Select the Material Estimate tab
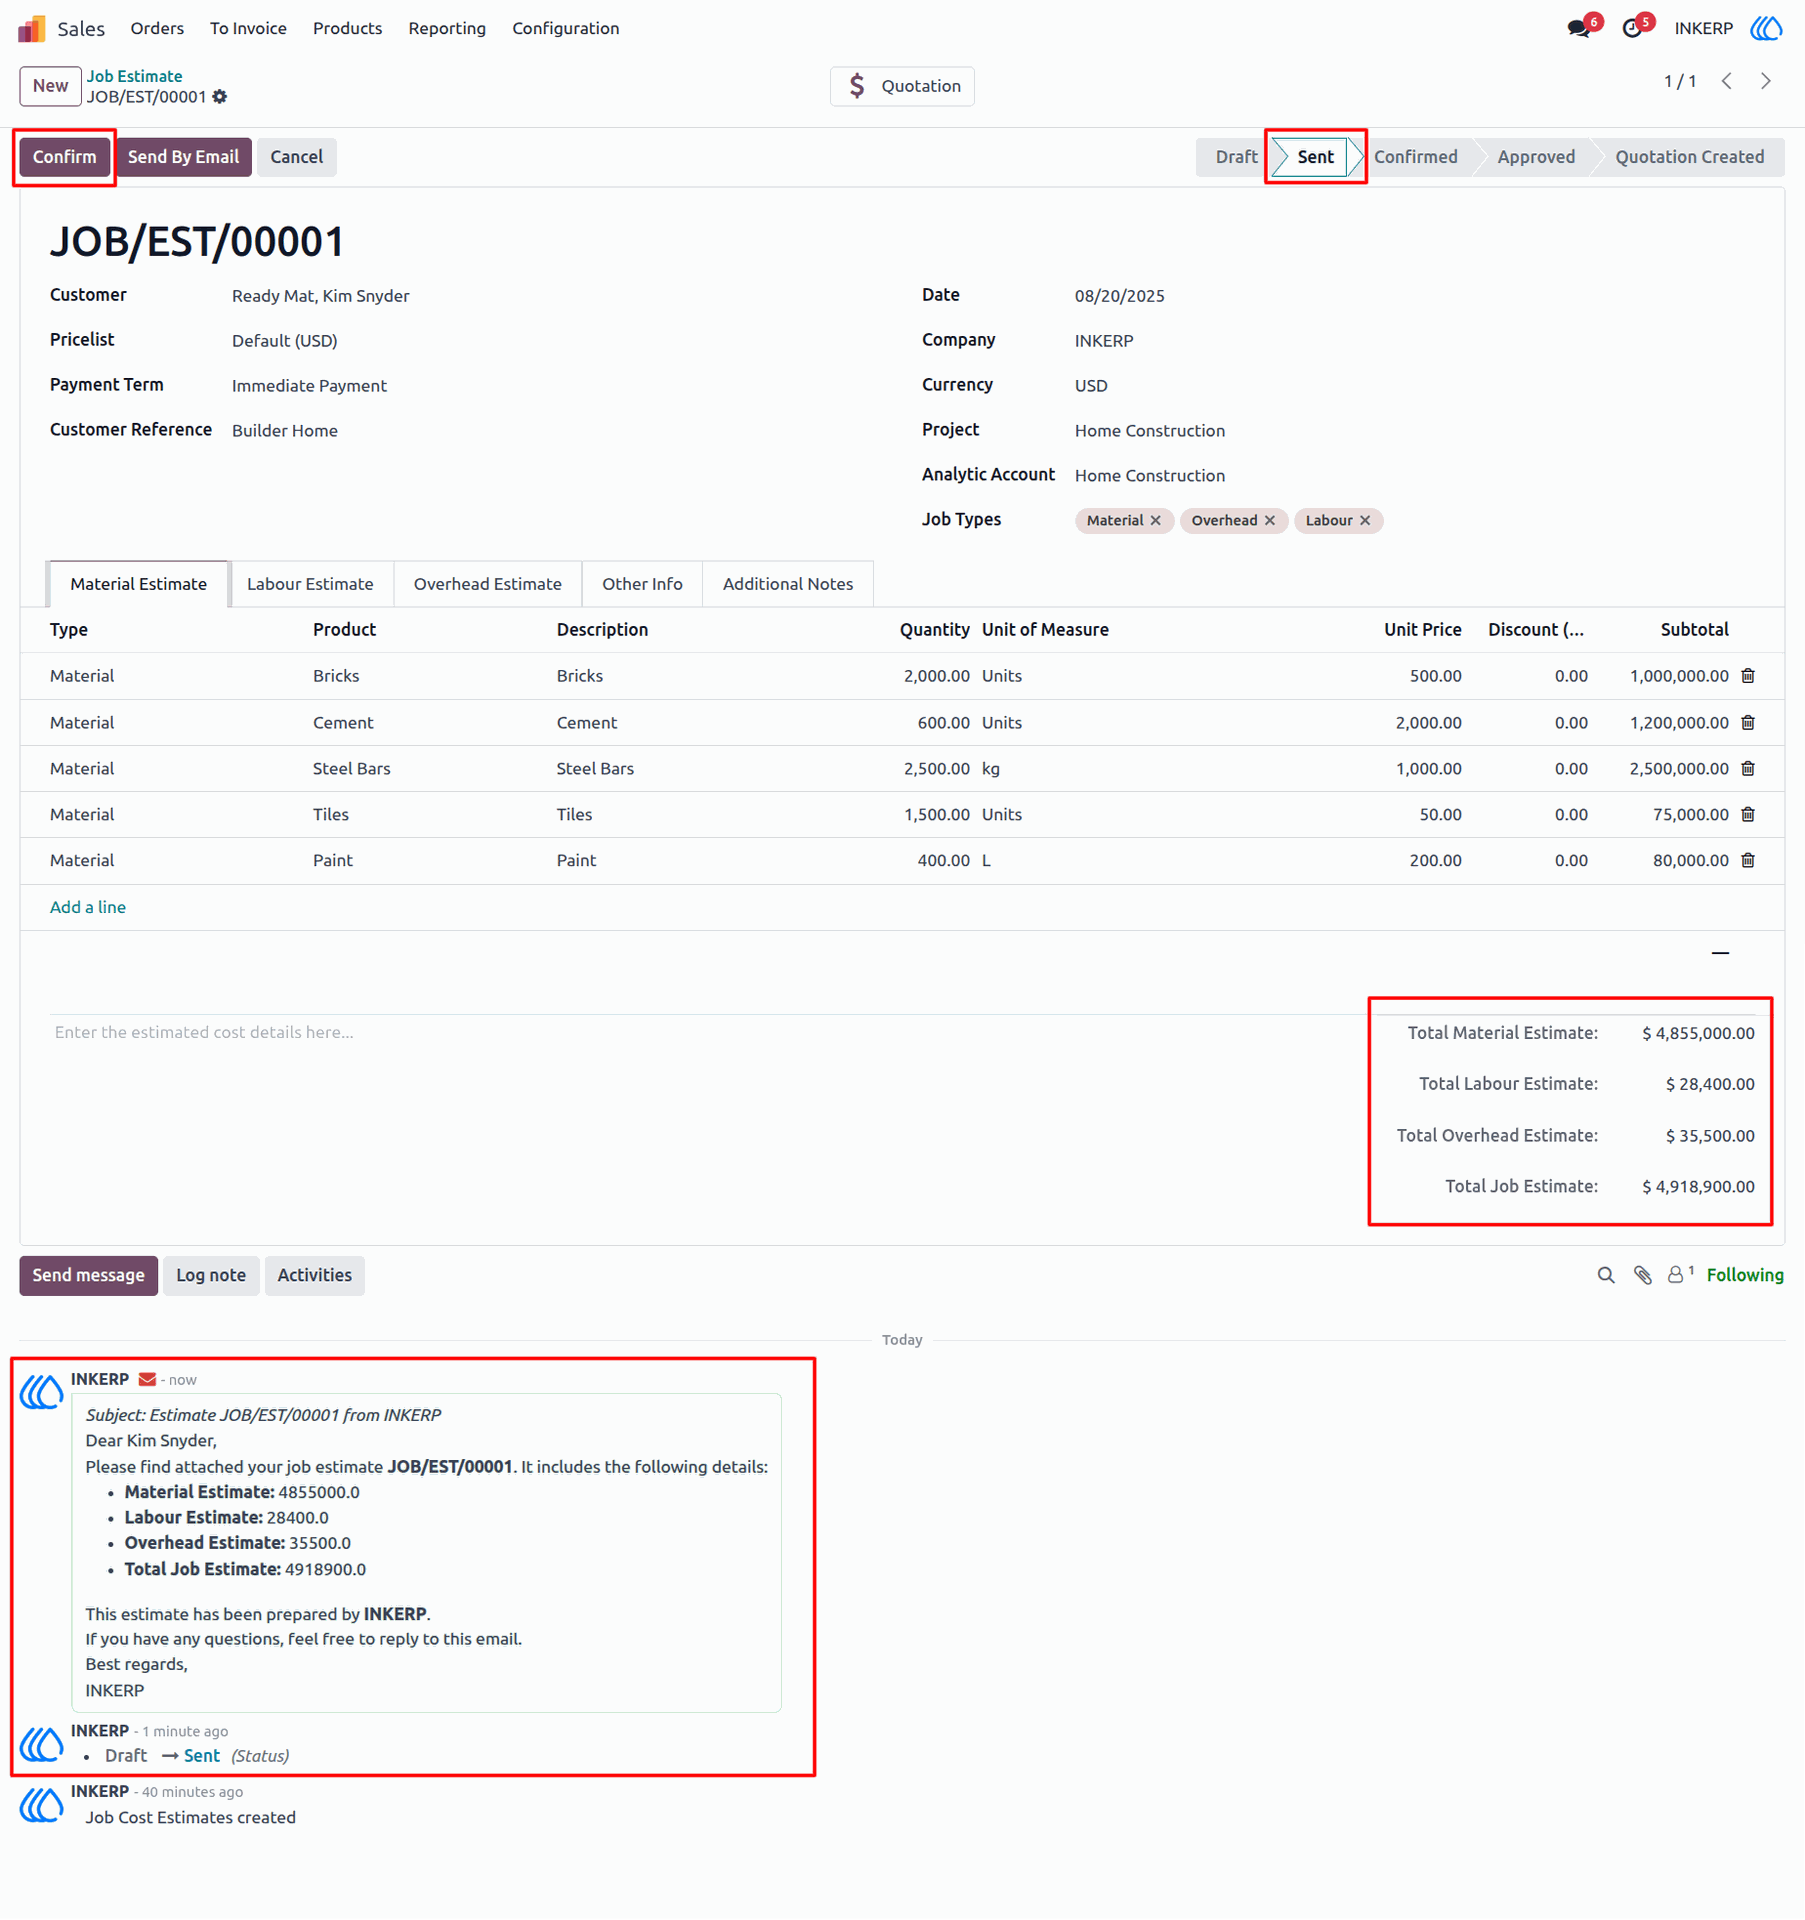 point(138,584)
